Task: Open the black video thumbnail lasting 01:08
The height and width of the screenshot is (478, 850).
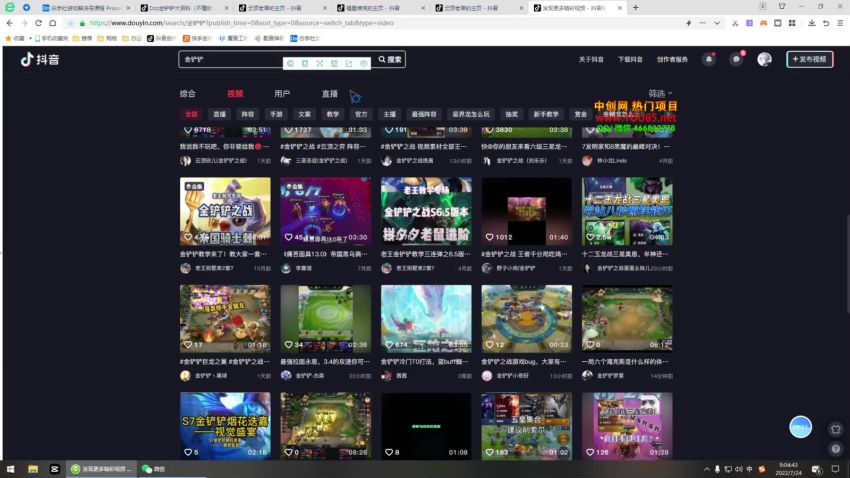Action: coord(426,426)
